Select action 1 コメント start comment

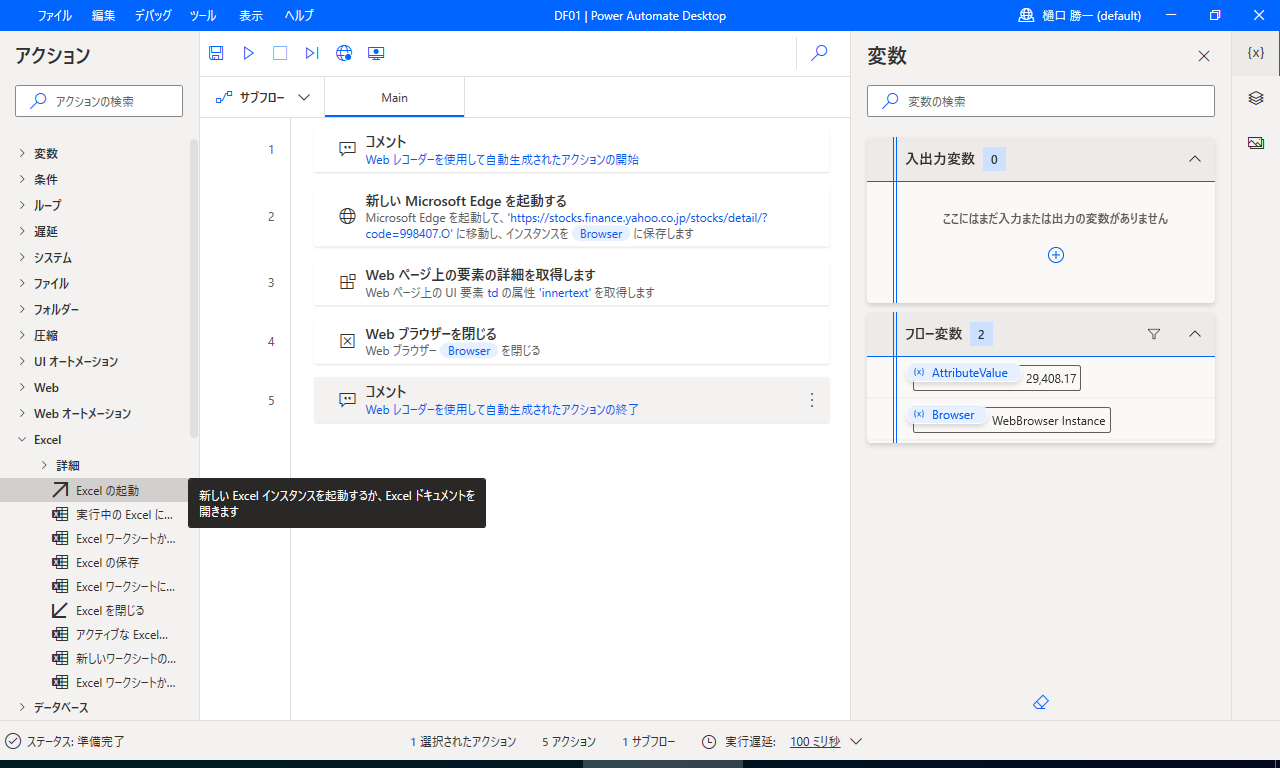572,150
